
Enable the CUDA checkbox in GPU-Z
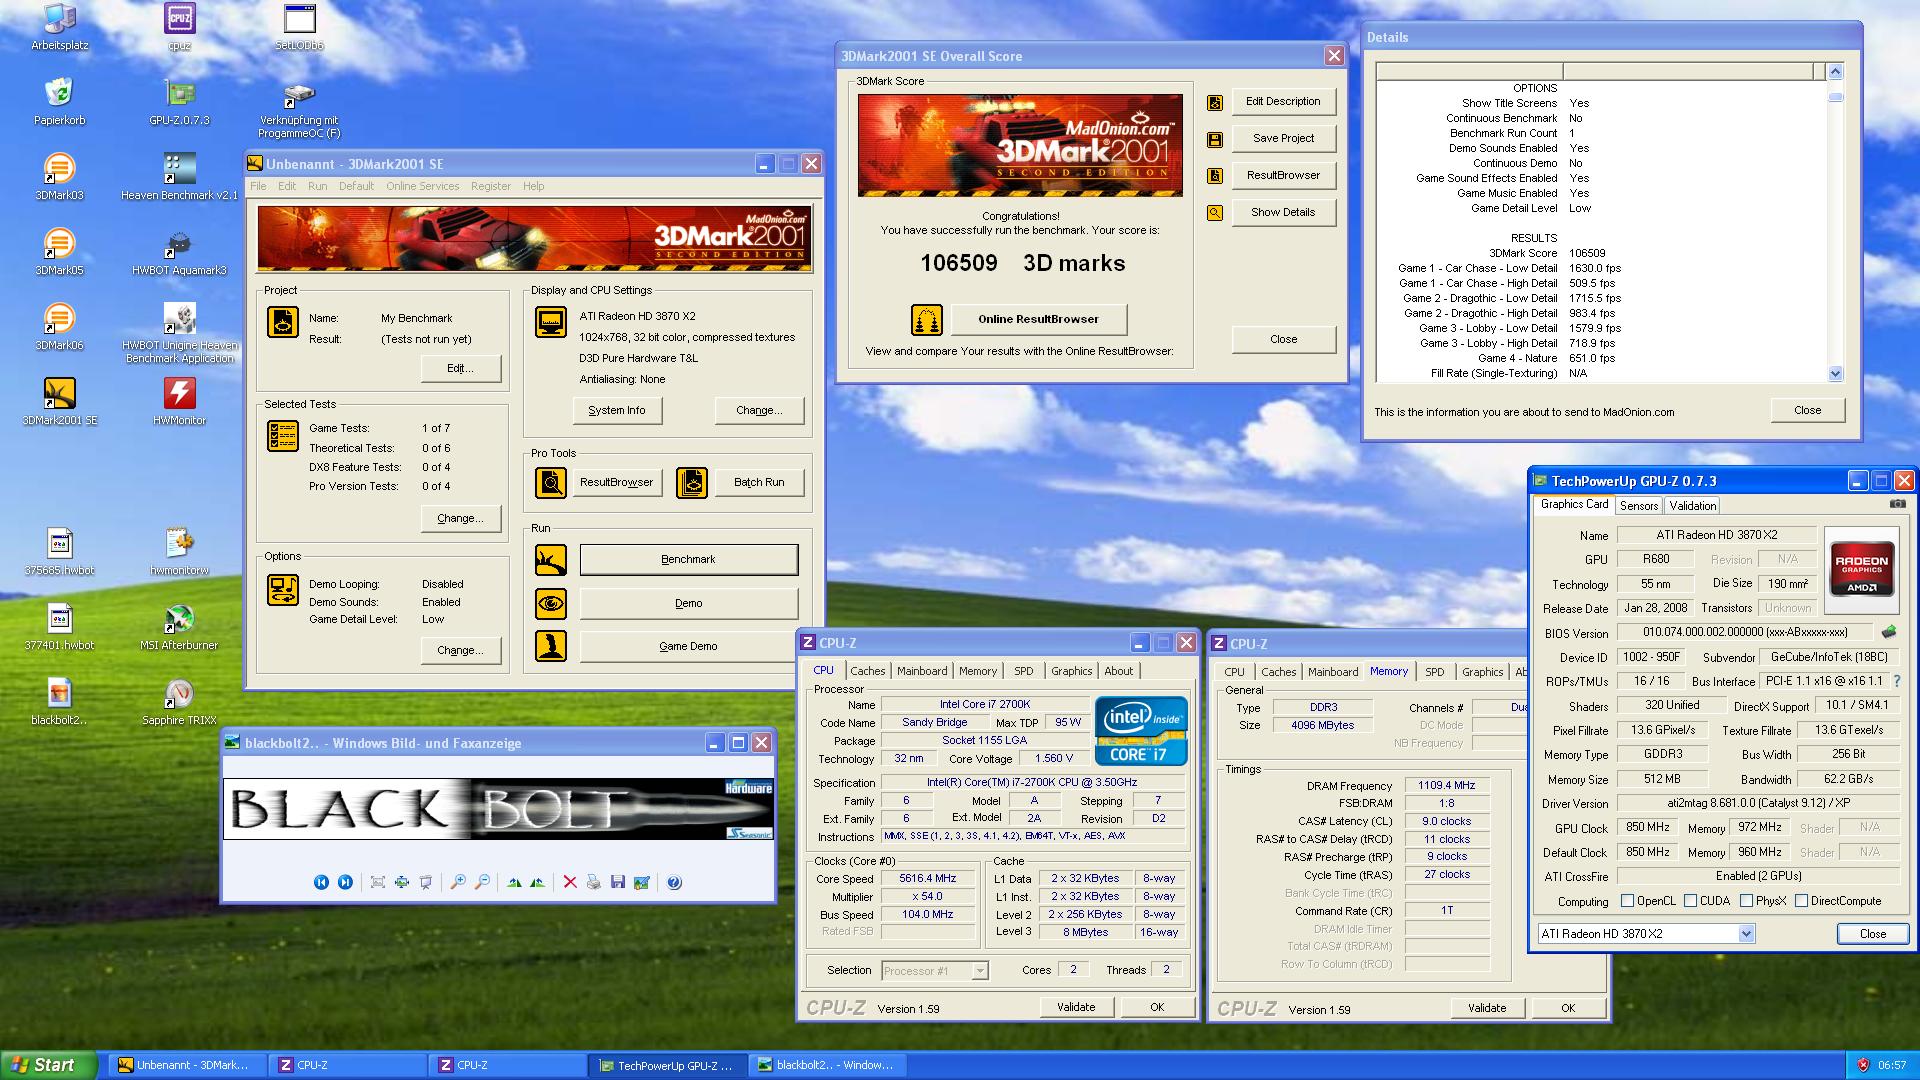(1690, 901)
